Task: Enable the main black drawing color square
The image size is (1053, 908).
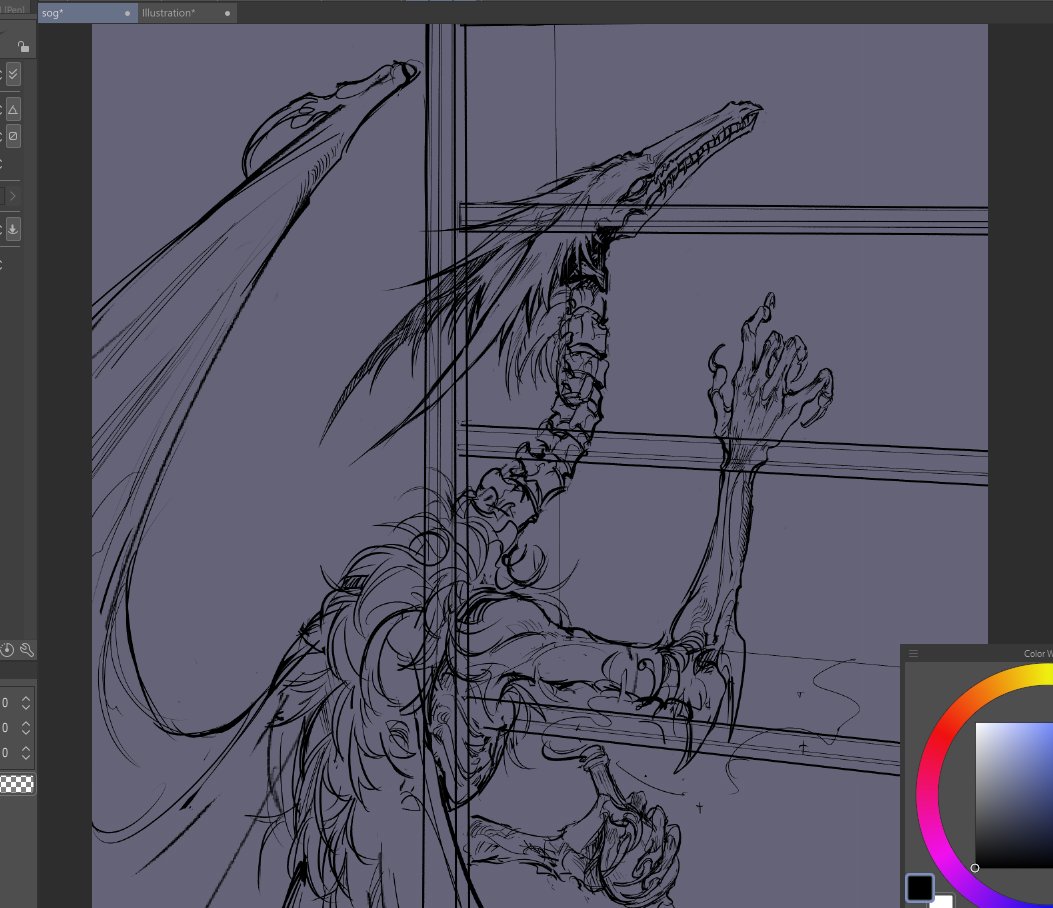Action: tap(920, 887)
